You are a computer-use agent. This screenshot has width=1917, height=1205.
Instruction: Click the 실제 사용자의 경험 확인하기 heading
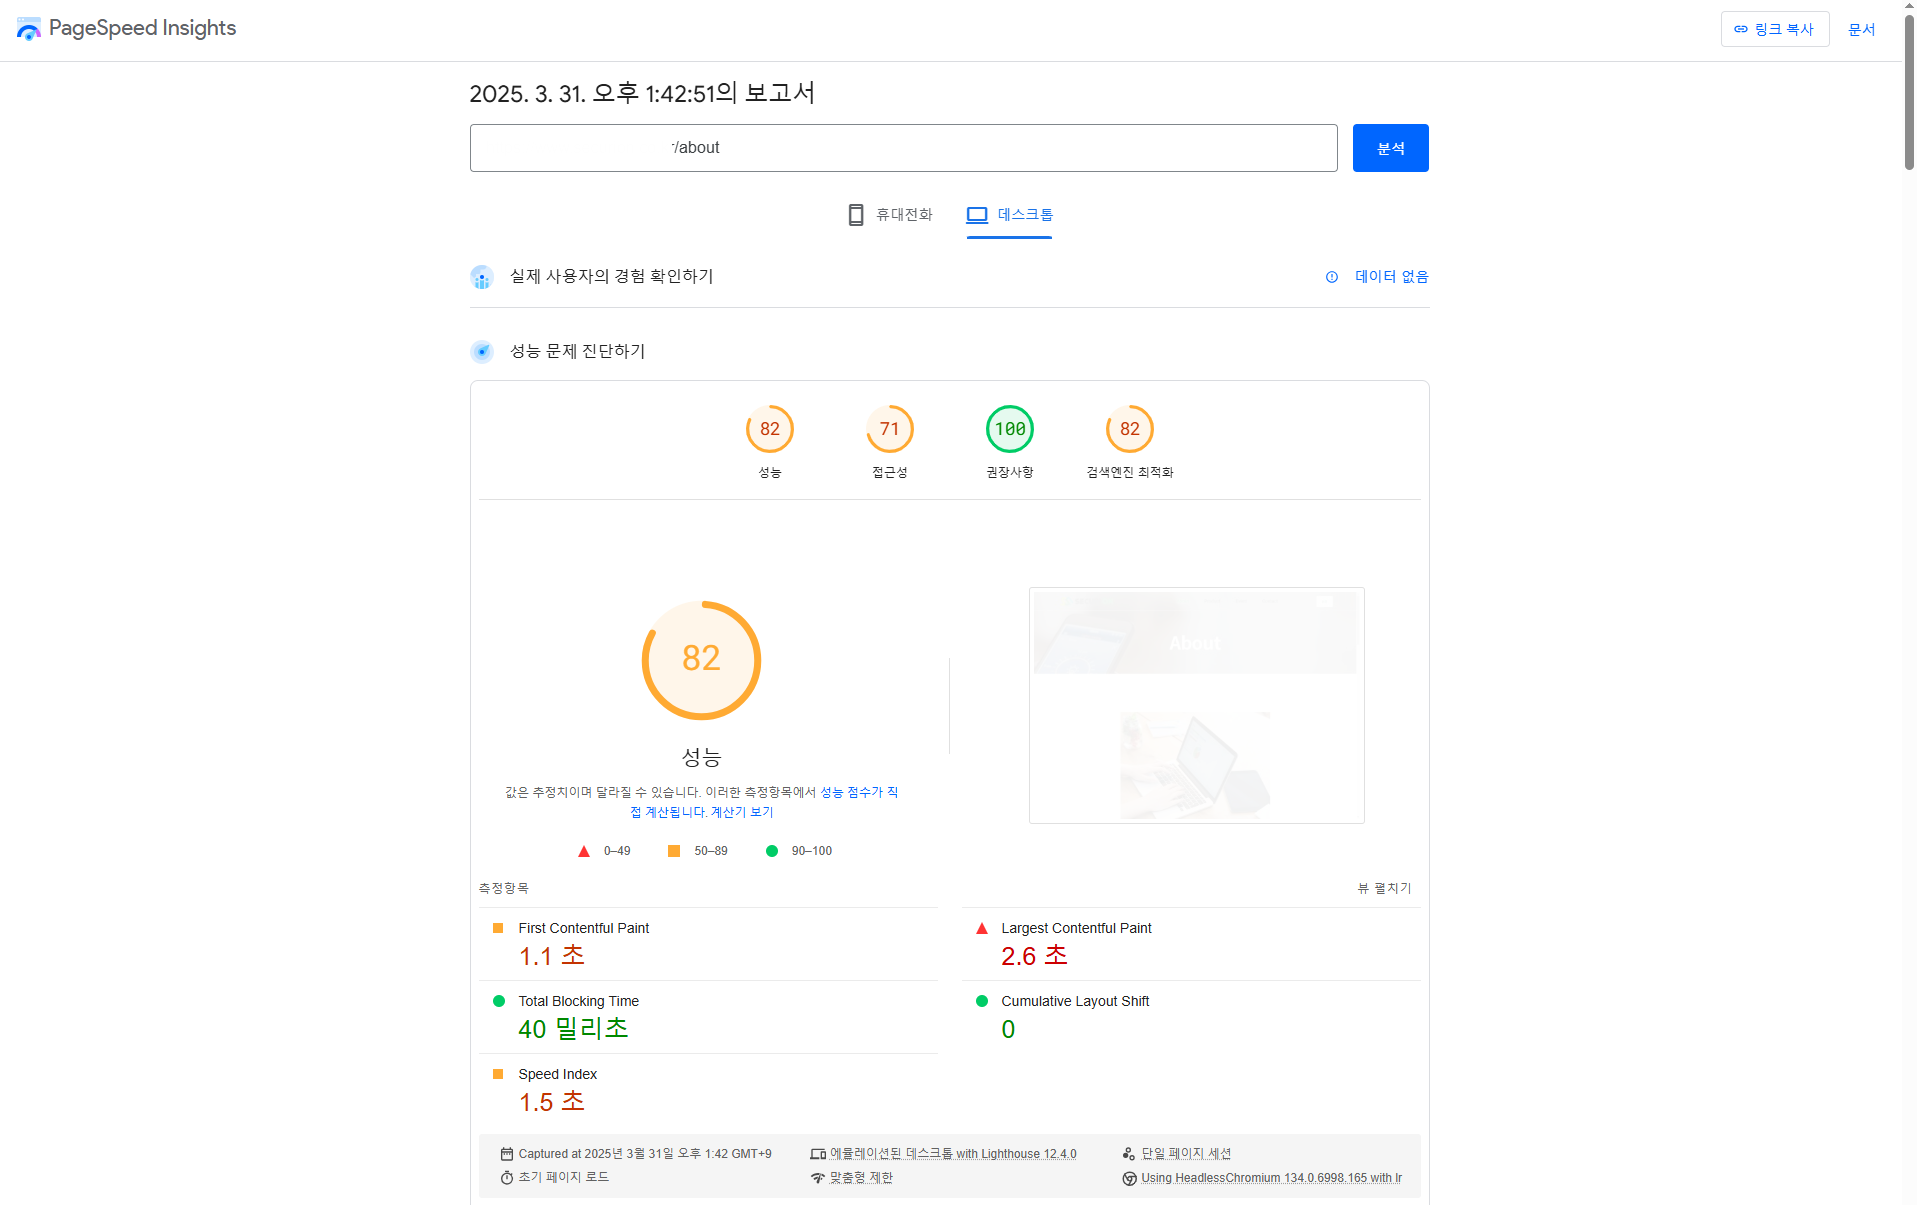(612, 277)
